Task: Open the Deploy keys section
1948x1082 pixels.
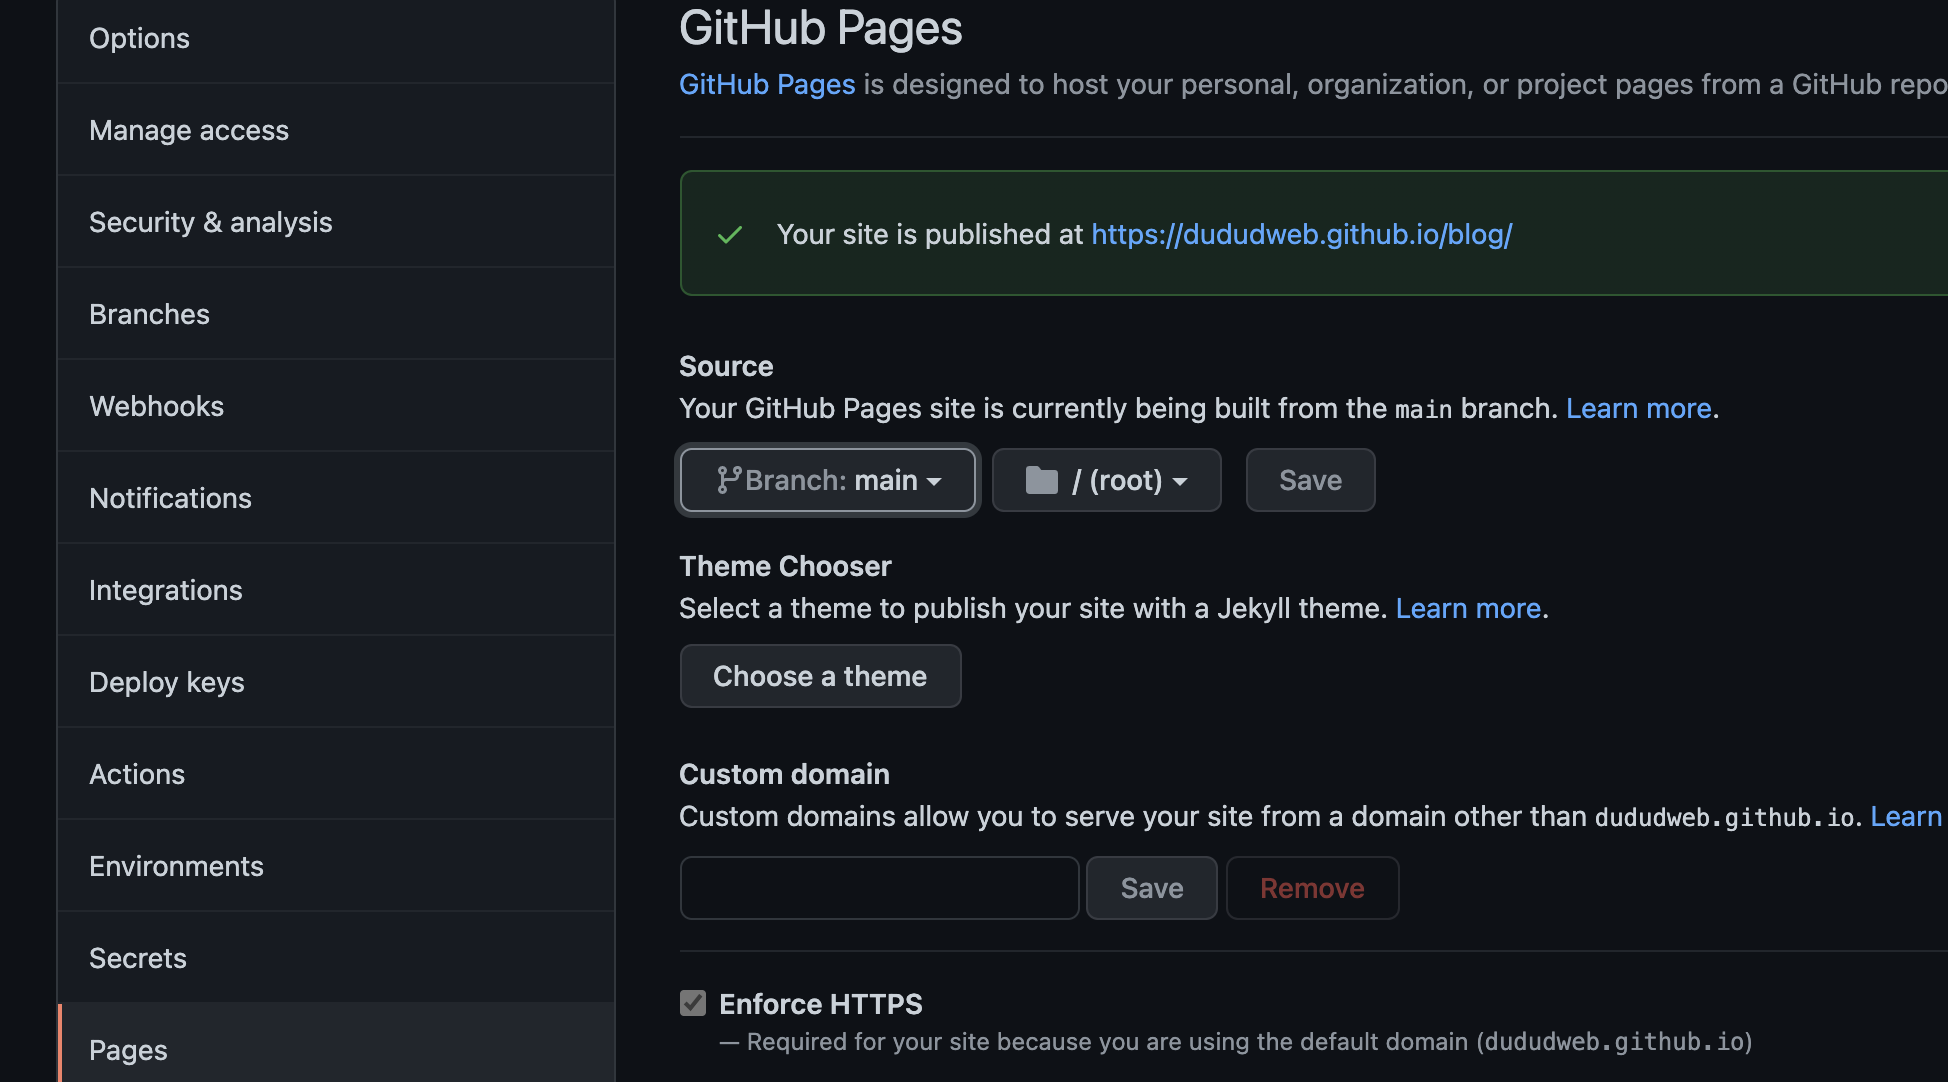Action: click(167, 683)
